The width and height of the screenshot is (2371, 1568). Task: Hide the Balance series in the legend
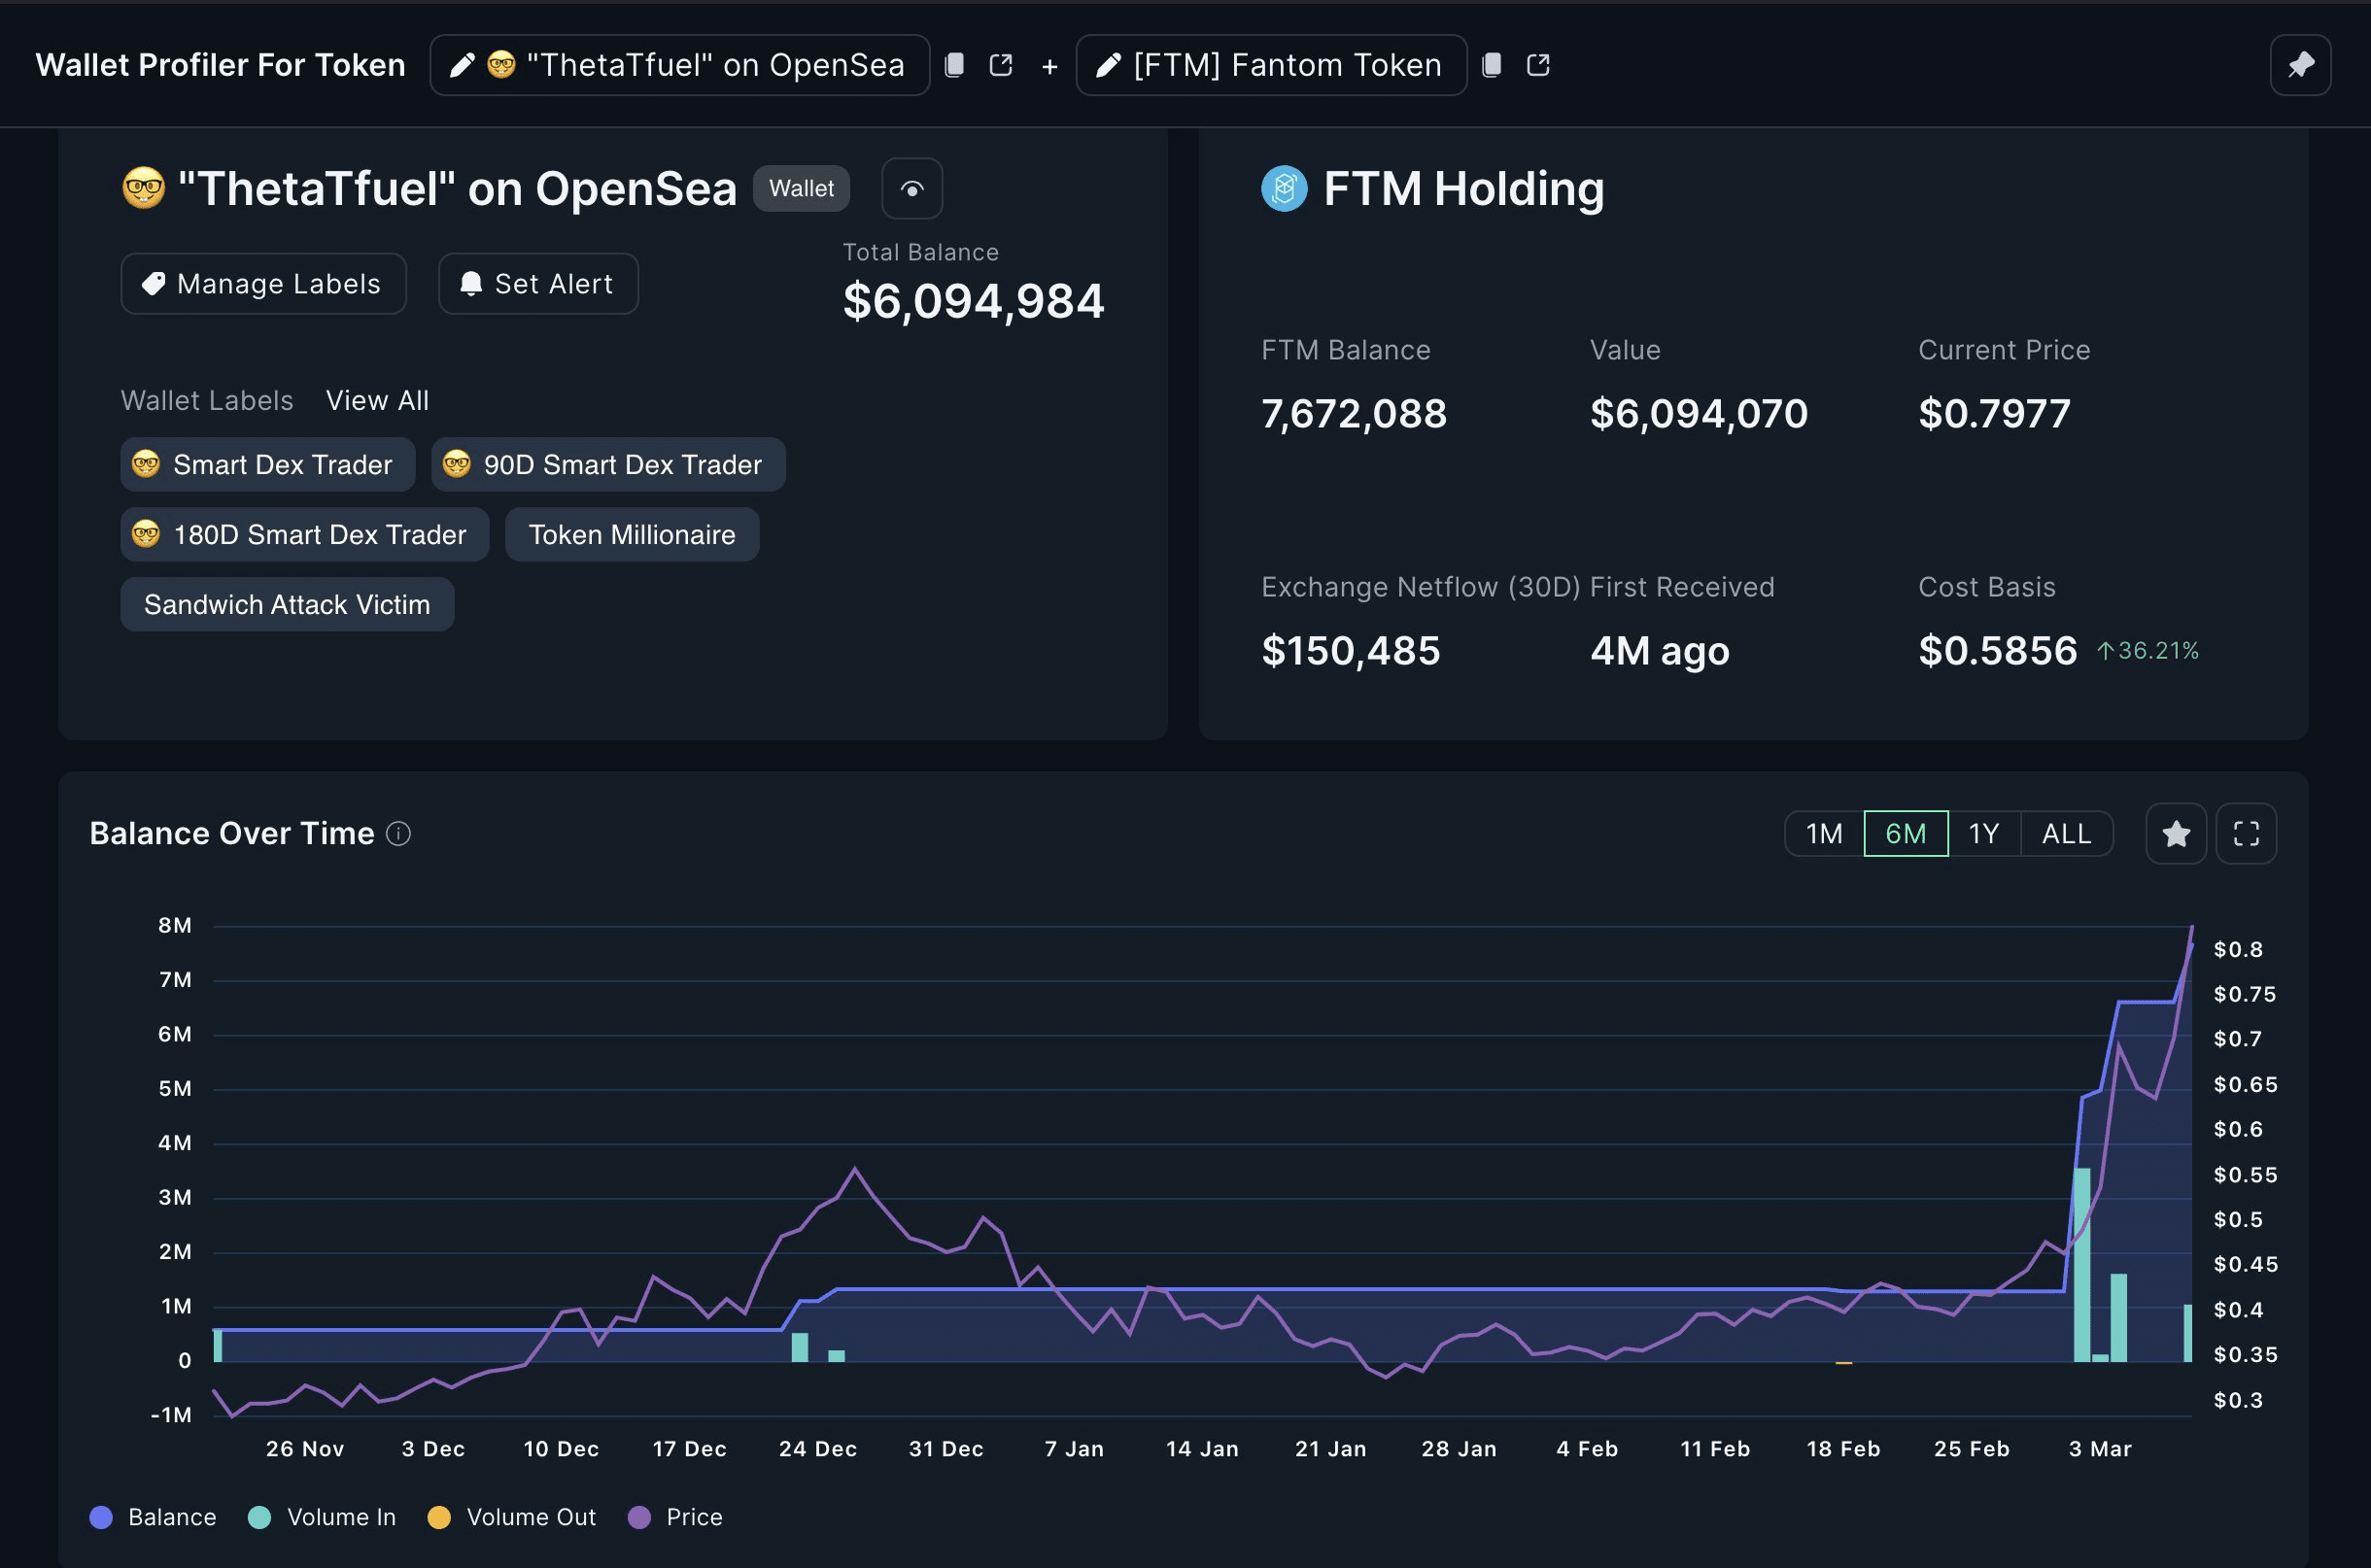click(x=153, y=1517)
